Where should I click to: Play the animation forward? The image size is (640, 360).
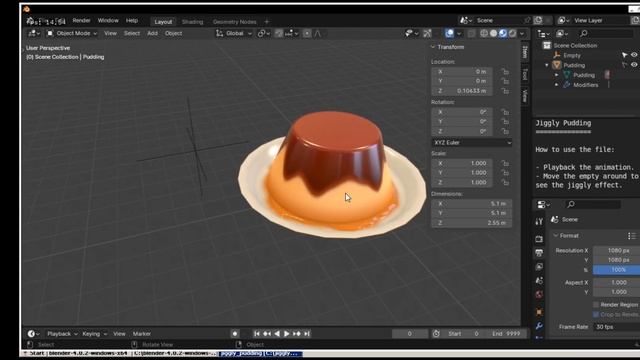[287, 334]
